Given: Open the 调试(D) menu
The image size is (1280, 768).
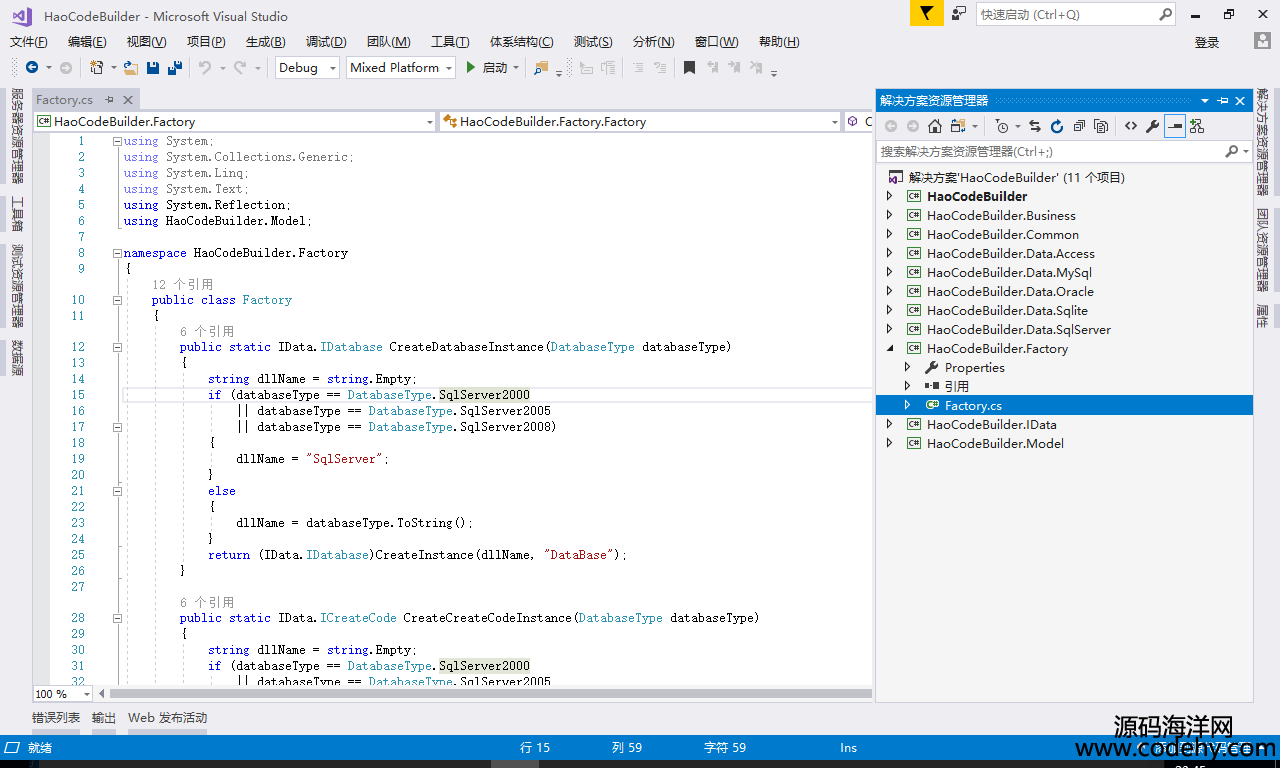Looking at the screenshot, I should (325, 42).
